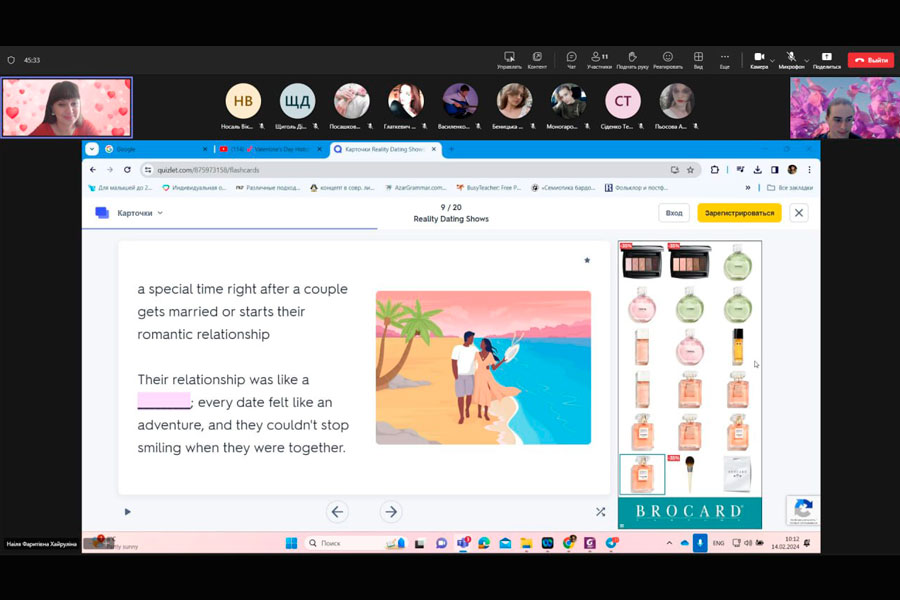
Task: Leave the meeting with Выйти button
Action: (x=870, y=60)
